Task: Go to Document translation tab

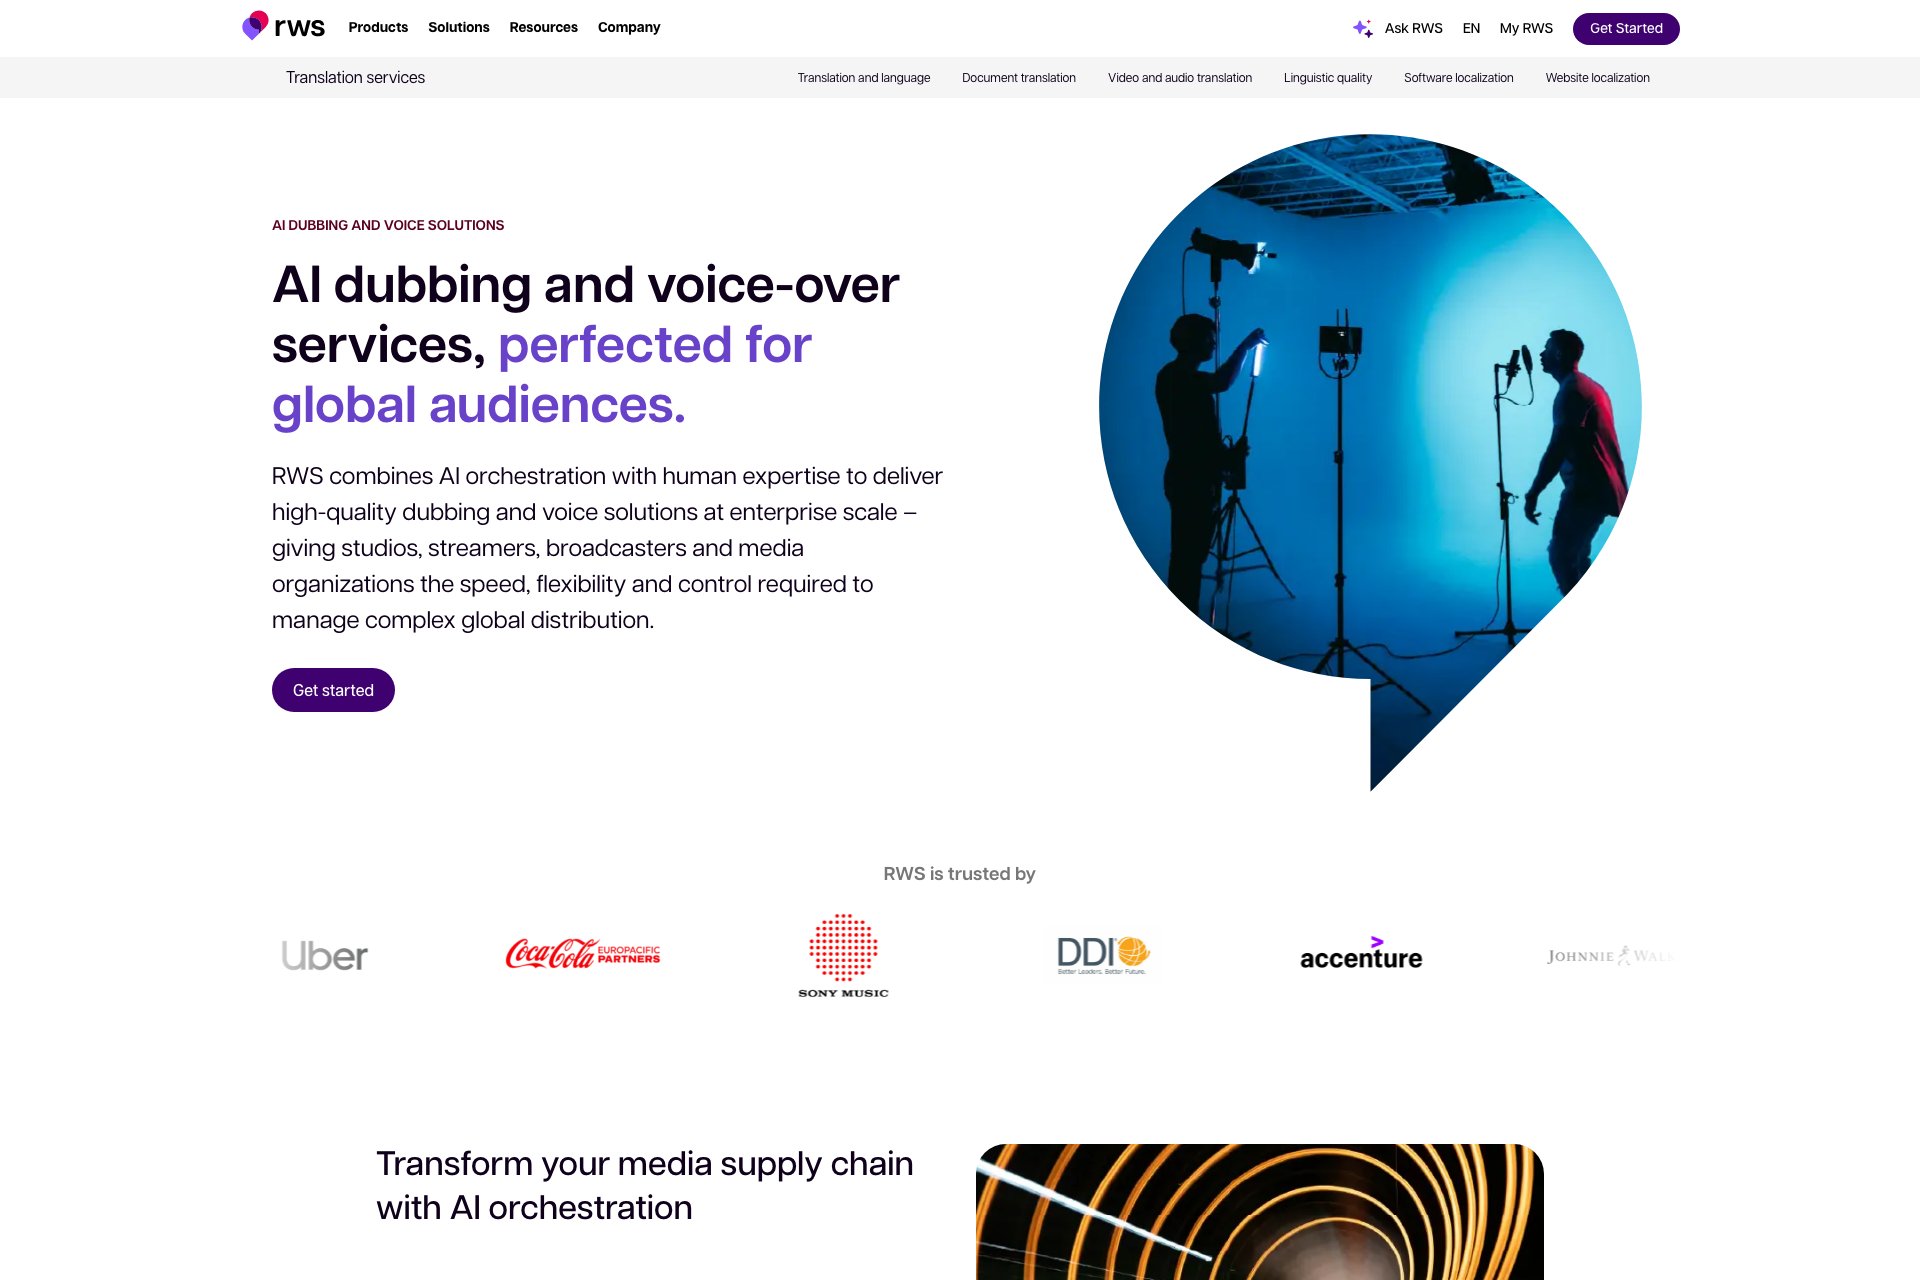Action: [x=1019, y=78]
